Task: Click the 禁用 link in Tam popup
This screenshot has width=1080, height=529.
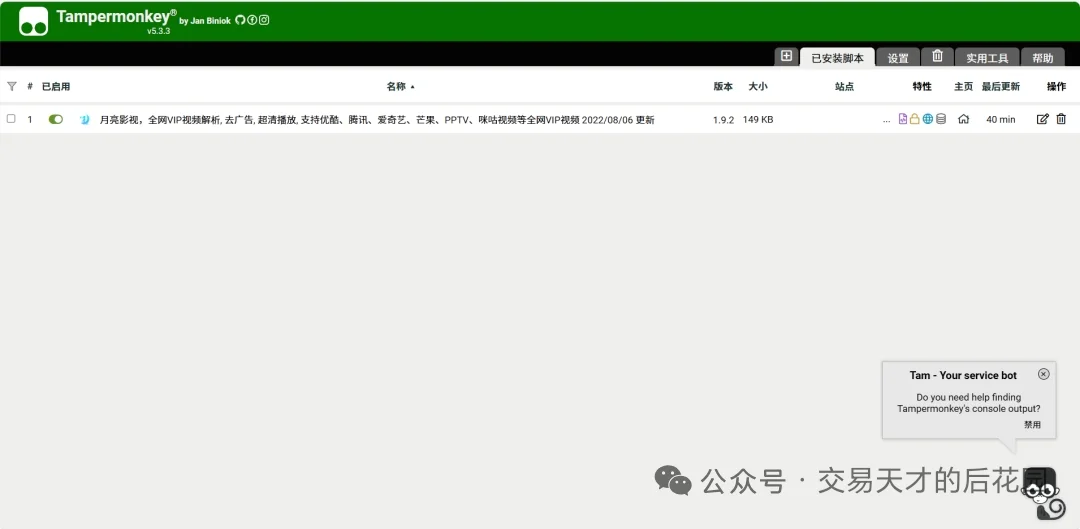Action: click(1032, 424)
